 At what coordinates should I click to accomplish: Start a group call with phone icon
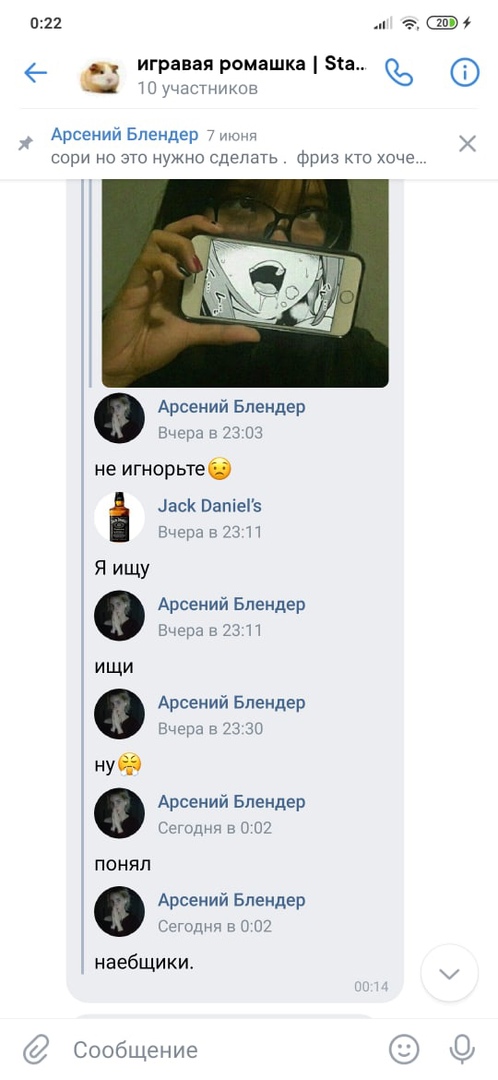399,72
